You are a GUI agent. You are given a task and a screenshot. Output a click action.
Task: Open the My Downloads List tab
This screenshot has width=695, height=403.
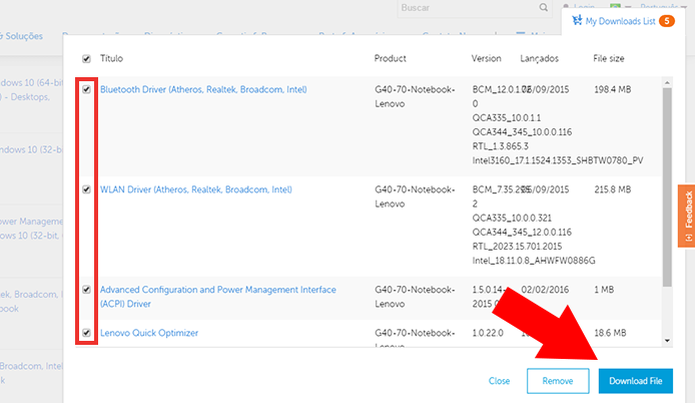pyautogui.click(x=623, y=21)
